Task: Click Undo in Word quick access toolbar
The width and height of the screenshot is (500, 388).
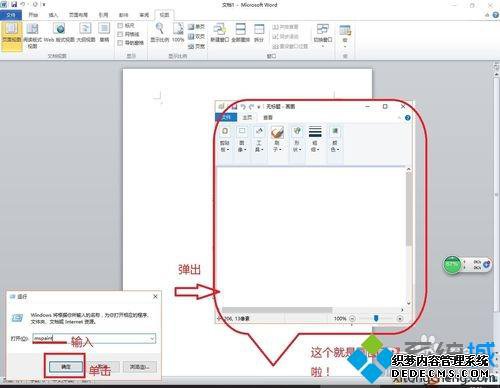Action: coord(23,5)
